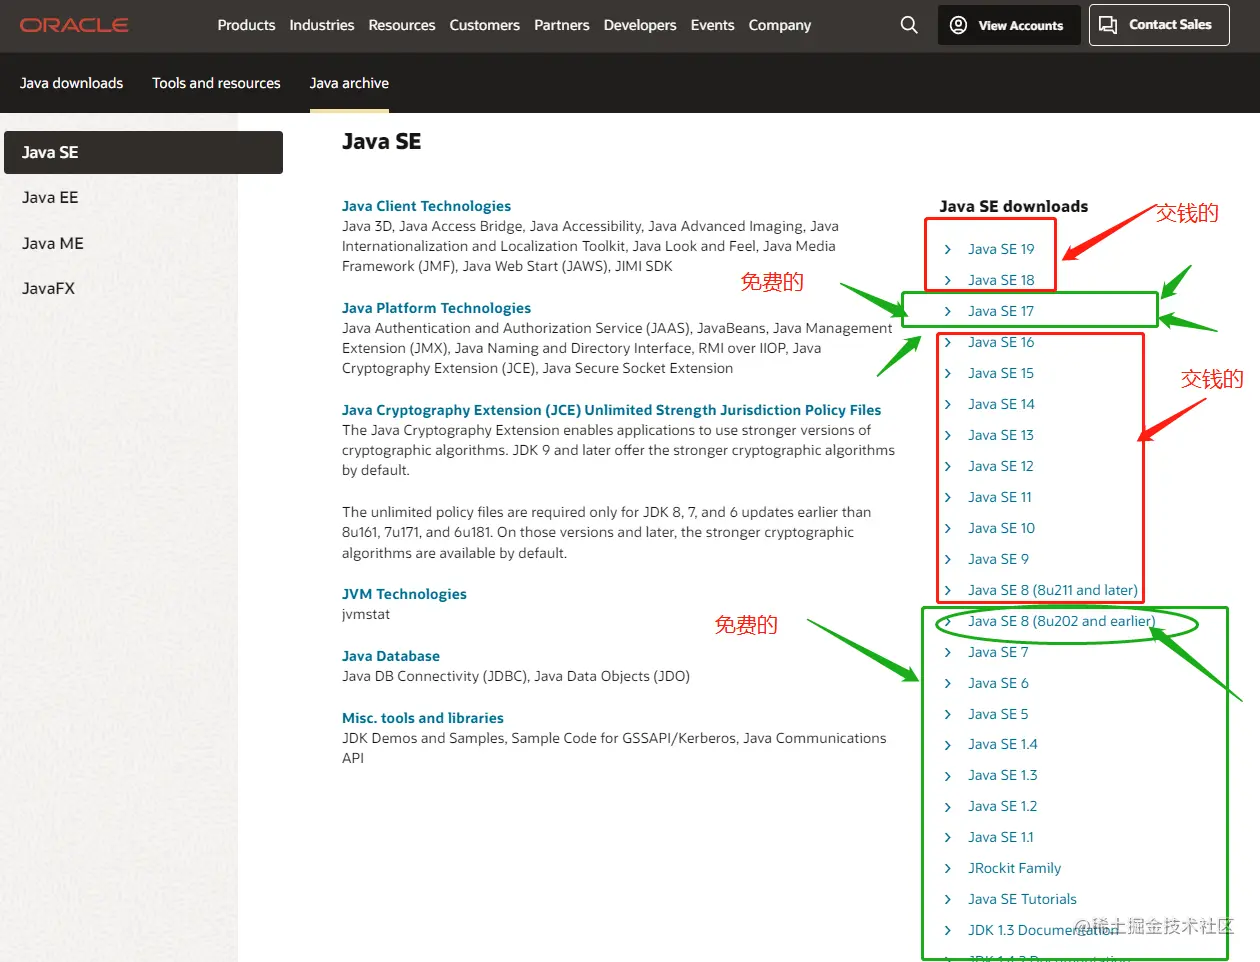Open Java Platform Technologies link

coord(436,308)
